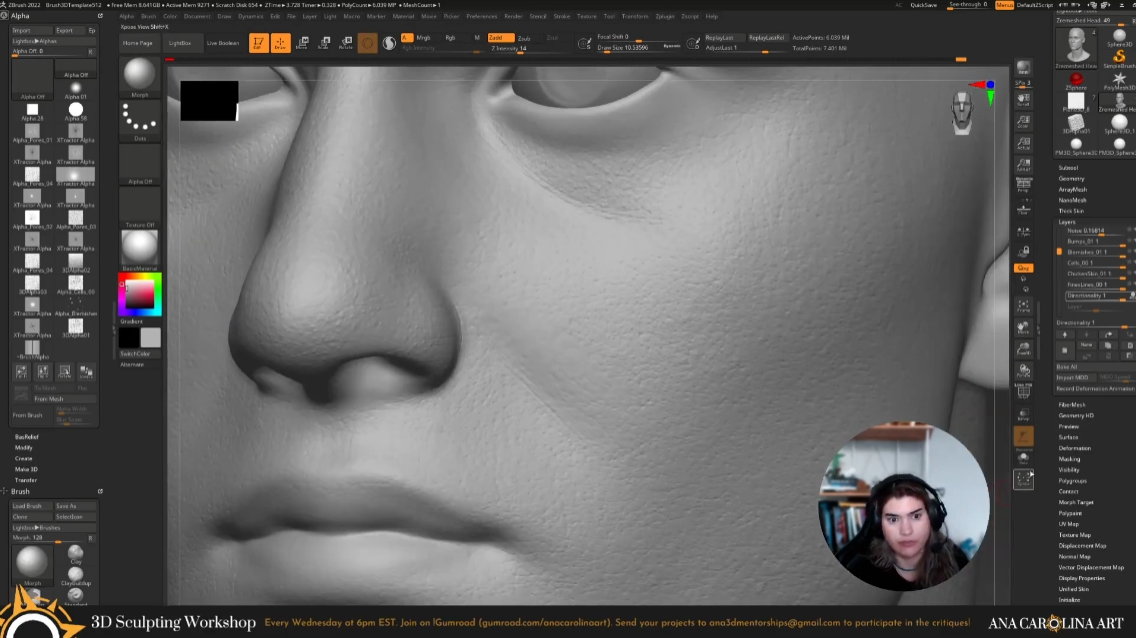Select the PolyMesh3D star tool
Screen dimensions: 1136x638
[1119, 80]
